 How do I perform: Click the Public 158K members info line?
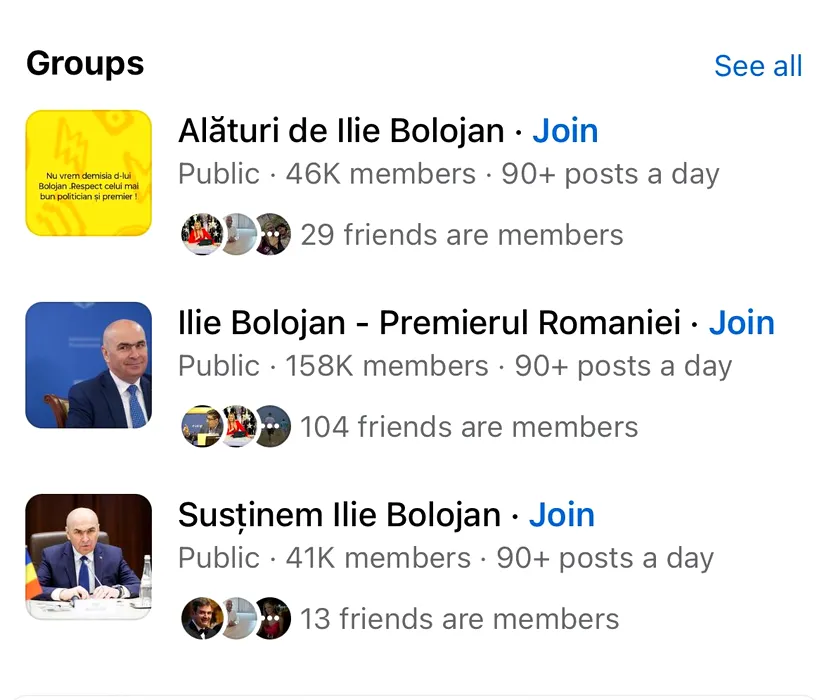pos(454,366)
